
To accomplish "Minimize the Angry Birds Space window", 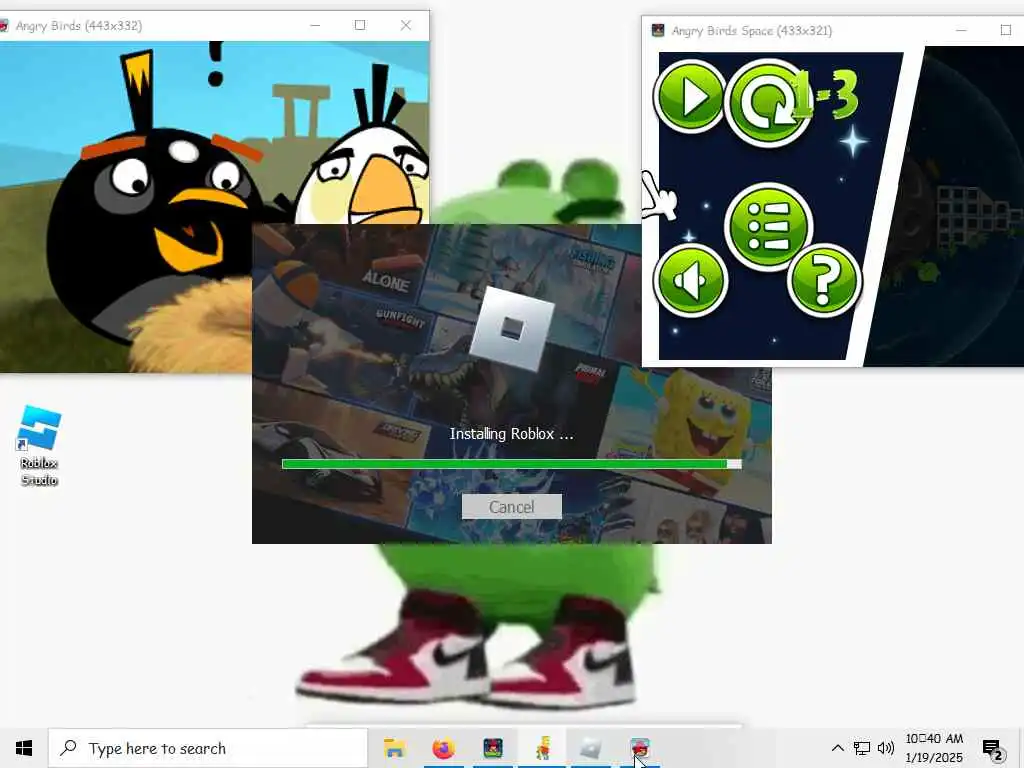I will pyautogui.click(x=961, y=30).
